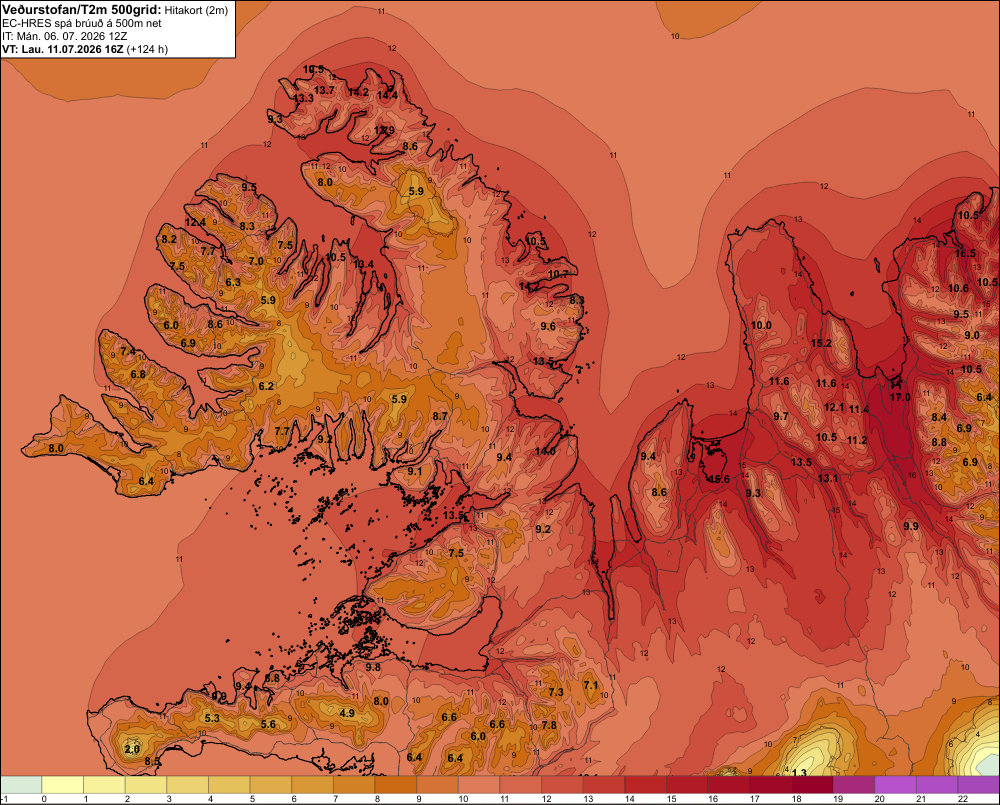This screenshot has width=1000, height=805.
Task: Click the legend tick label '22'
Action: [x=963, y=799]
